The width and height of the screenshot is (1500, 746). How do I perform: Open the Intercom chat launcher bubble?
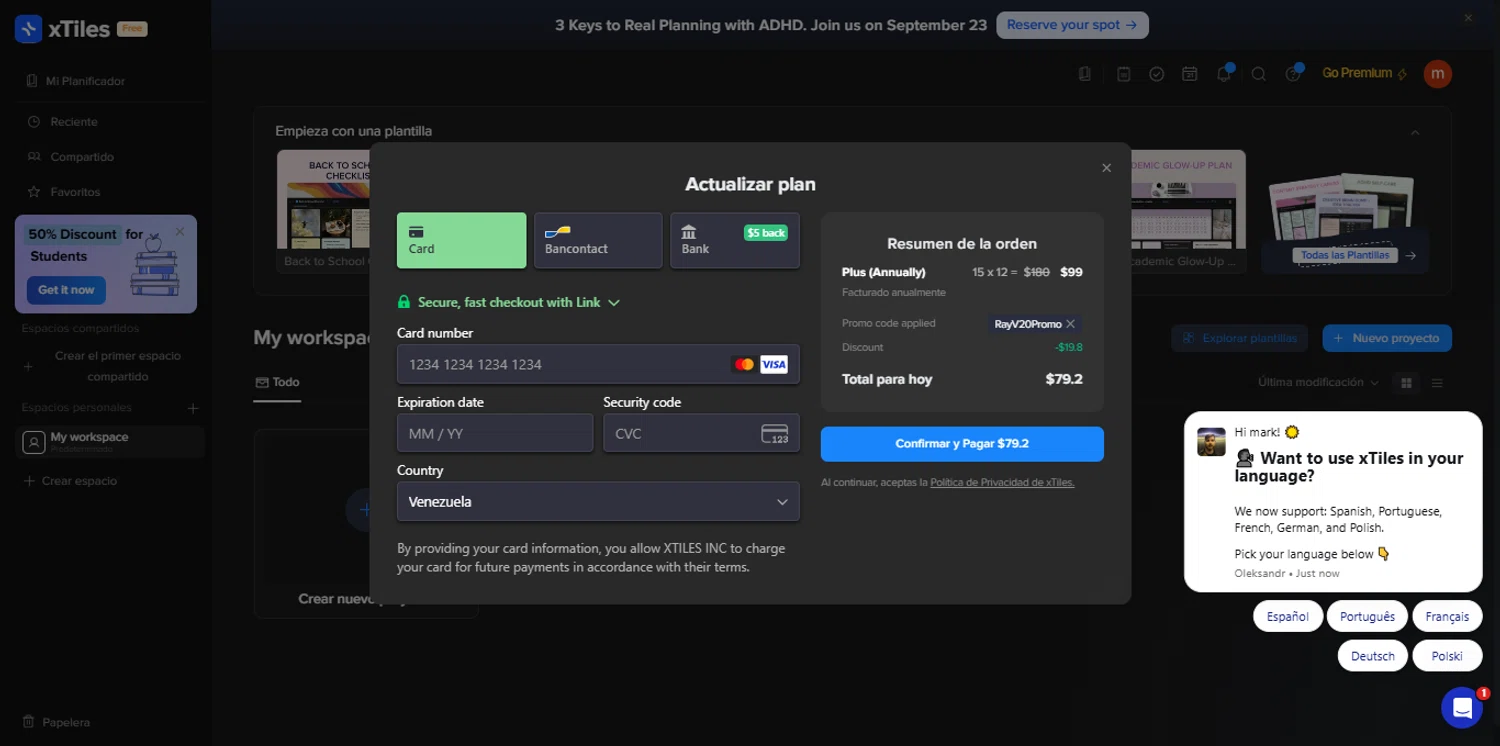tap(1461, 708)
